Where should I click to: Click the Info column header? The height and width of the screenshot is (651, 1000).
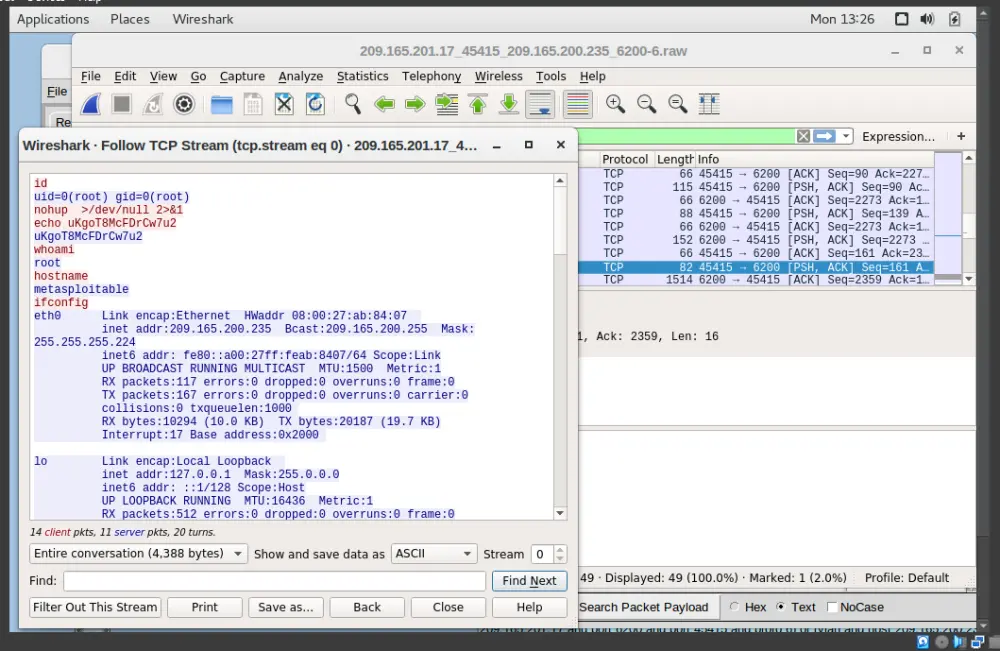(x=814, y=159)
